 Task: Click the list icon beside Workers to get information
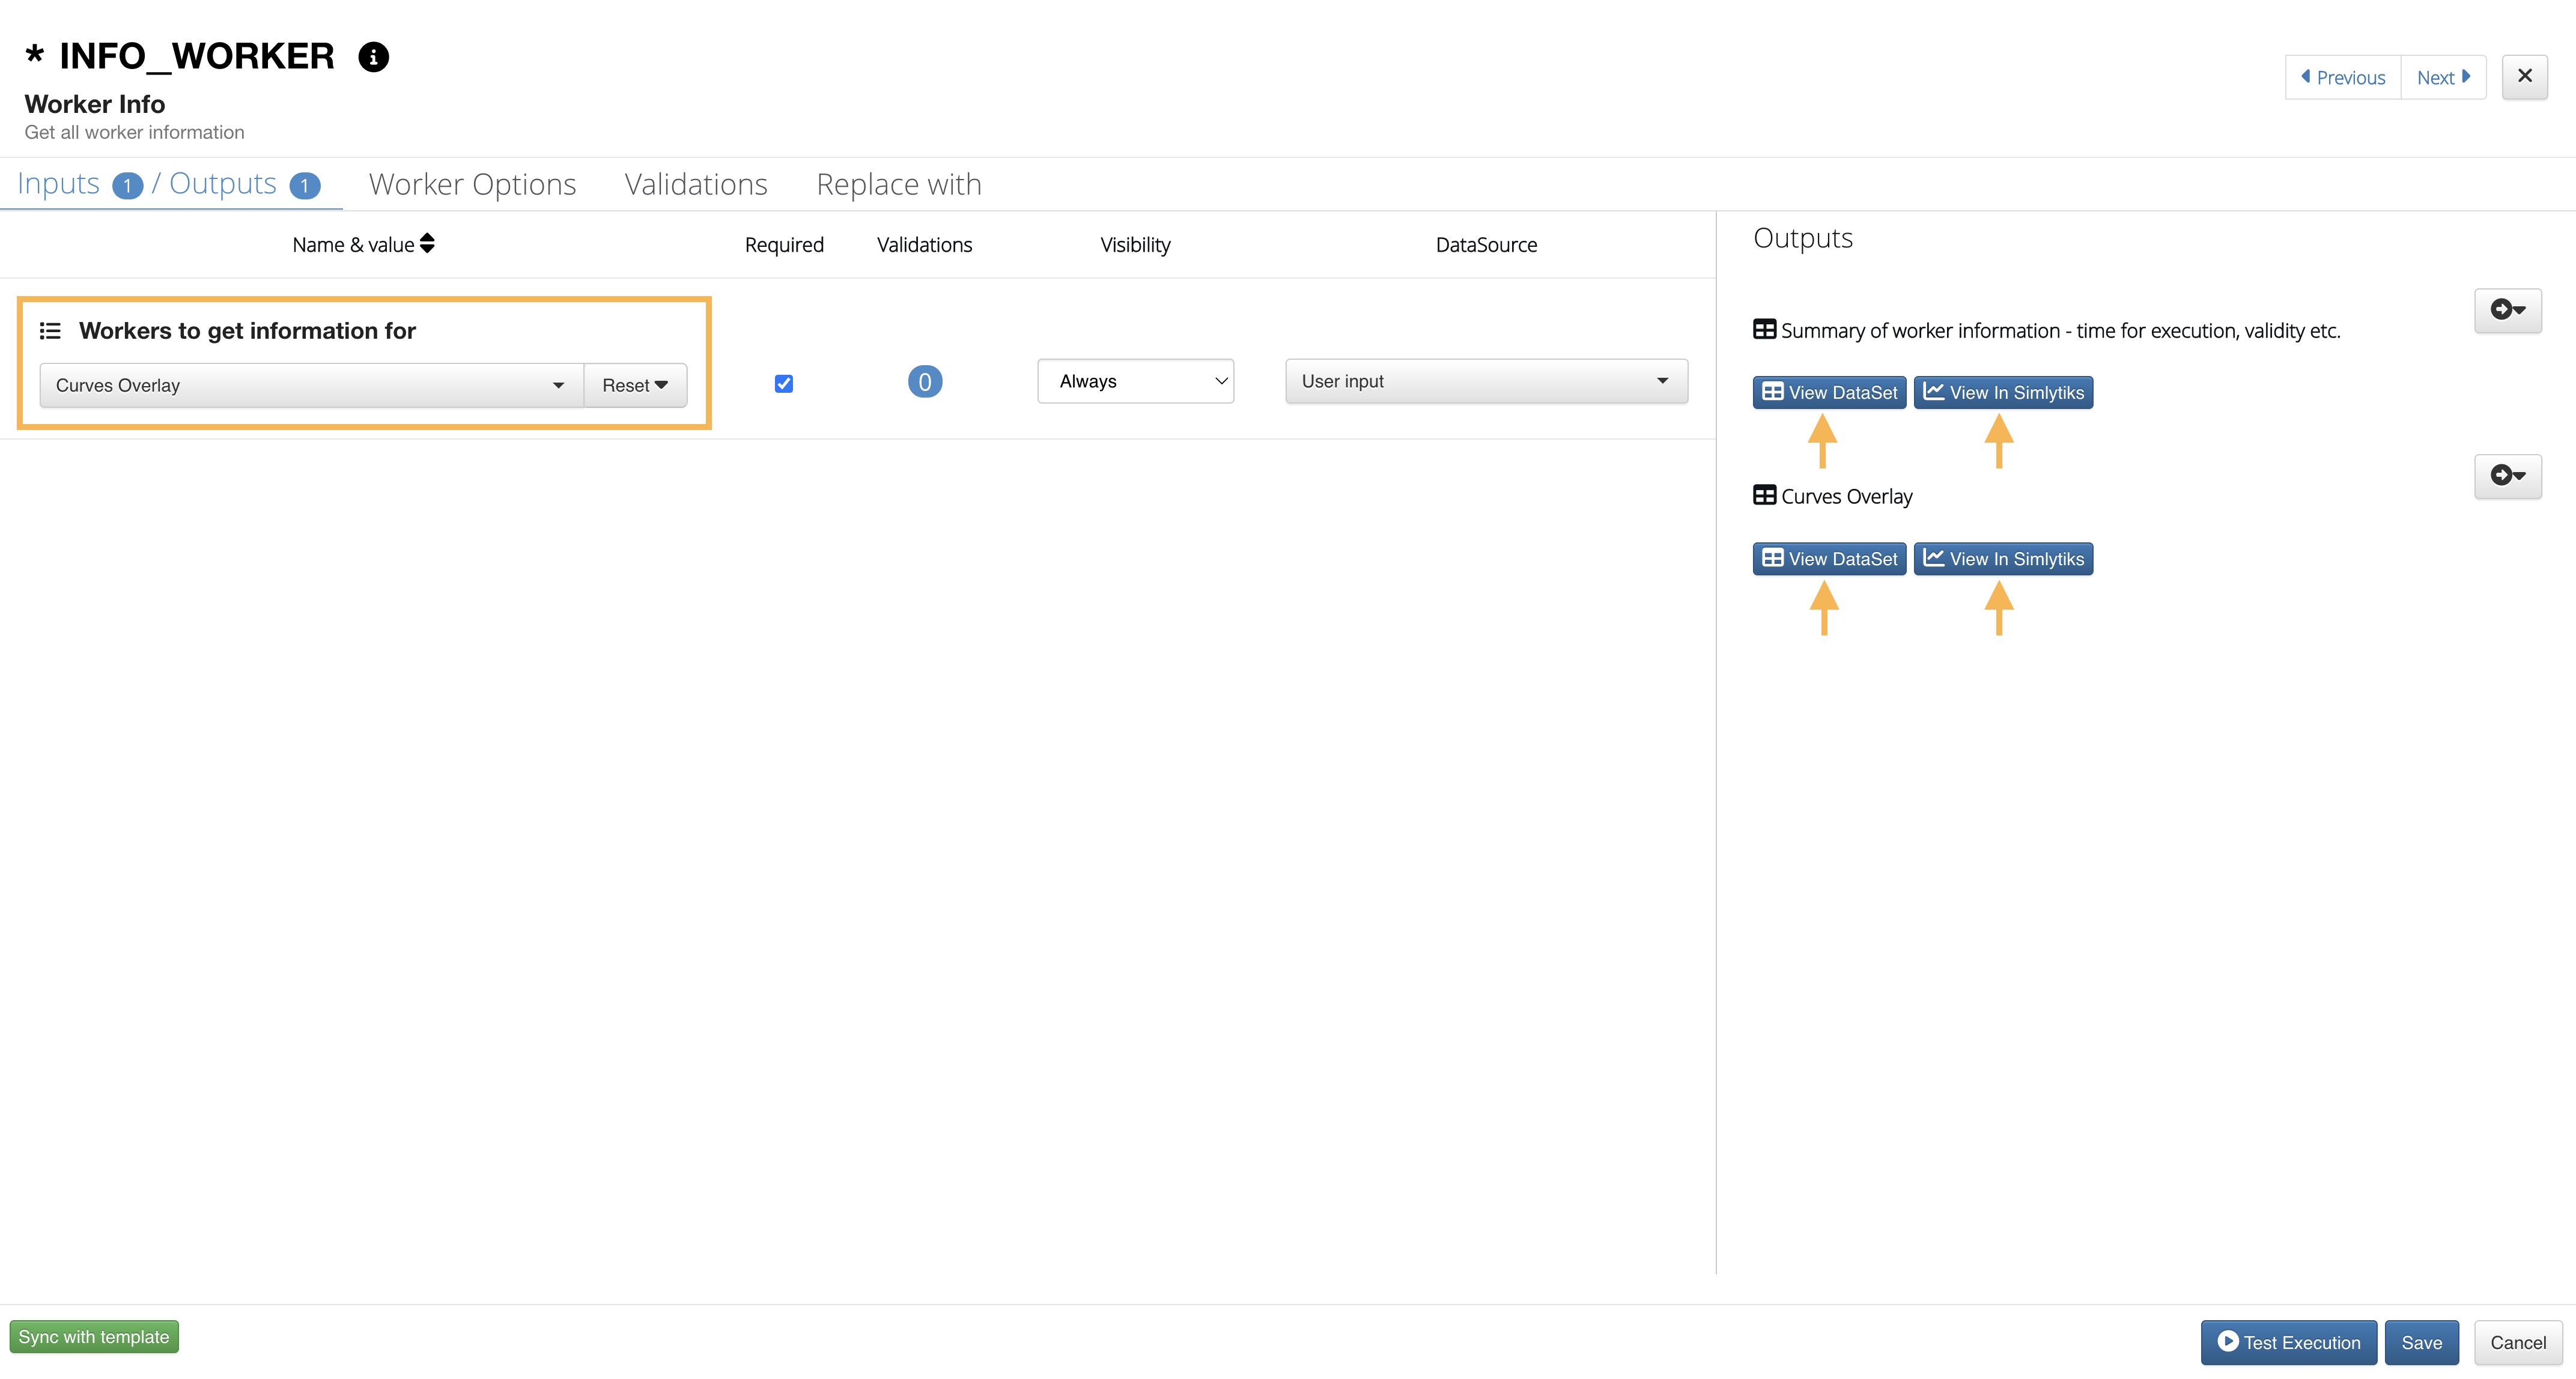[x=50, y=331]
